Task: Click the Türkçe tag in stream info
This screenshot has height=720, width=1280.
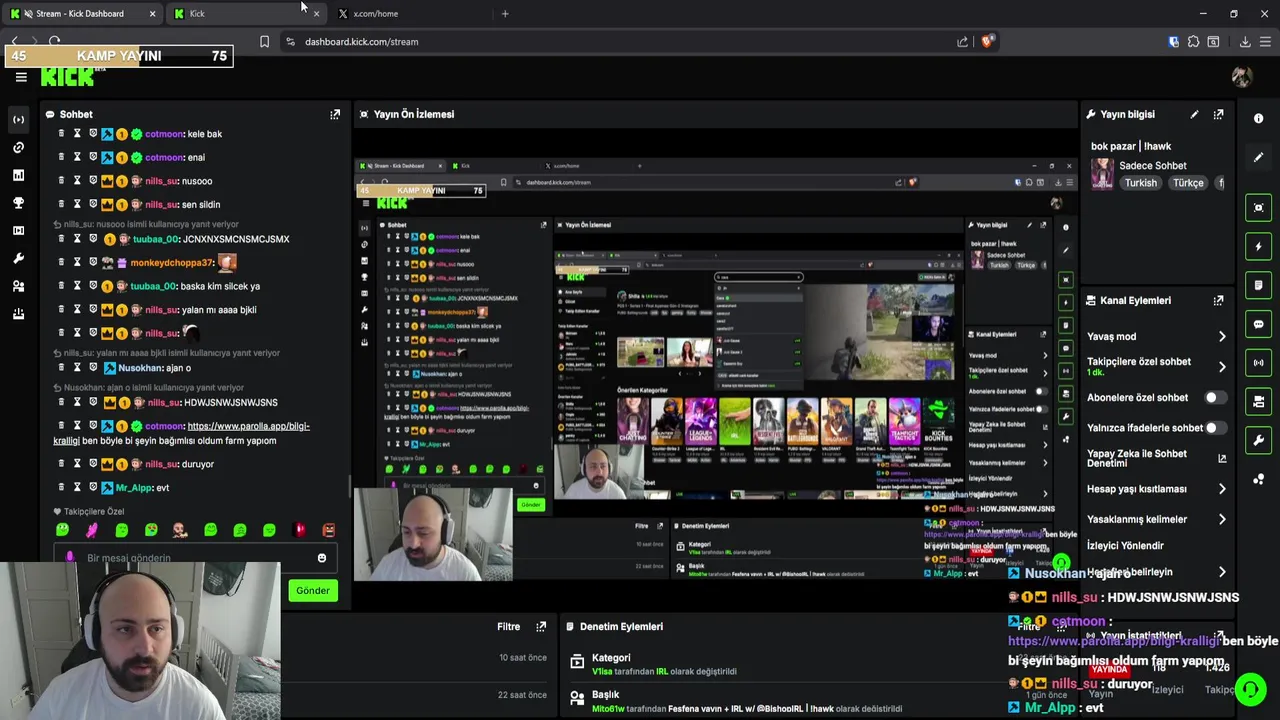Action: [1188, 183]
